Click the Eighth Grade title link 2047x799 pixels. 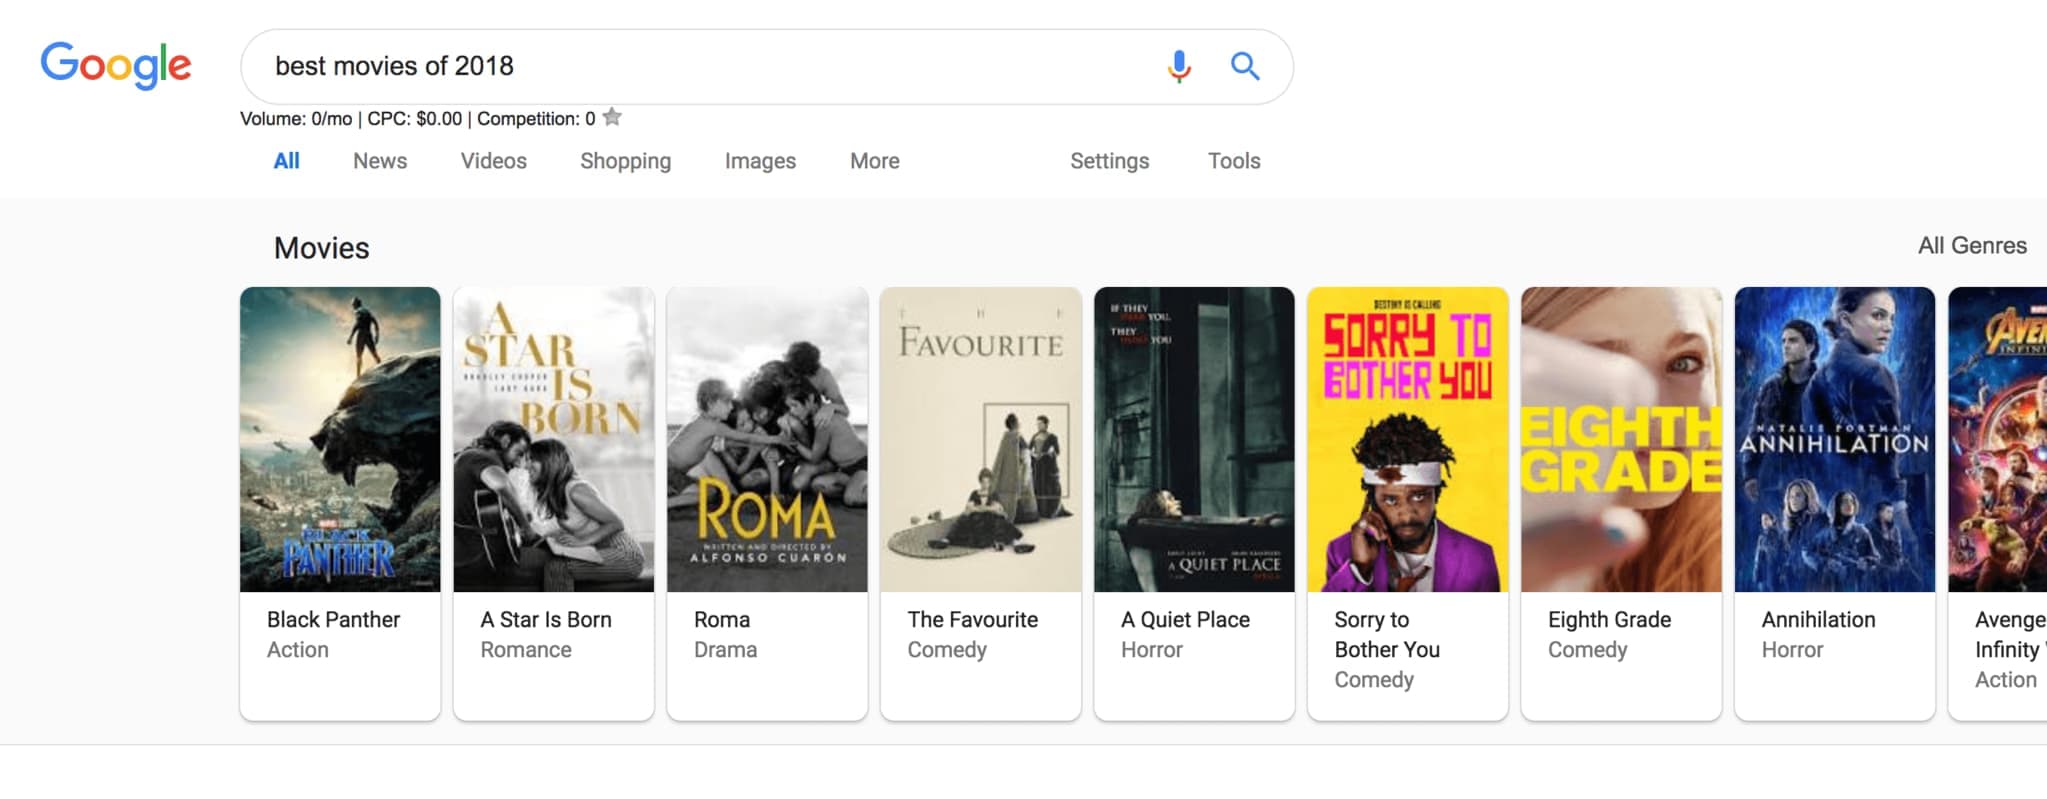tap(1610, 620)
